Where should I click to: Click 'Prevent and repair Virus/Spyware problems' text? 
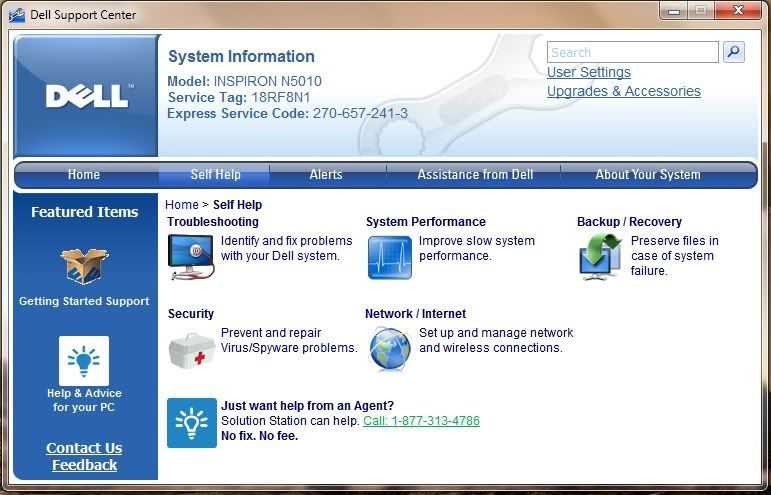(x=289, y=340)
